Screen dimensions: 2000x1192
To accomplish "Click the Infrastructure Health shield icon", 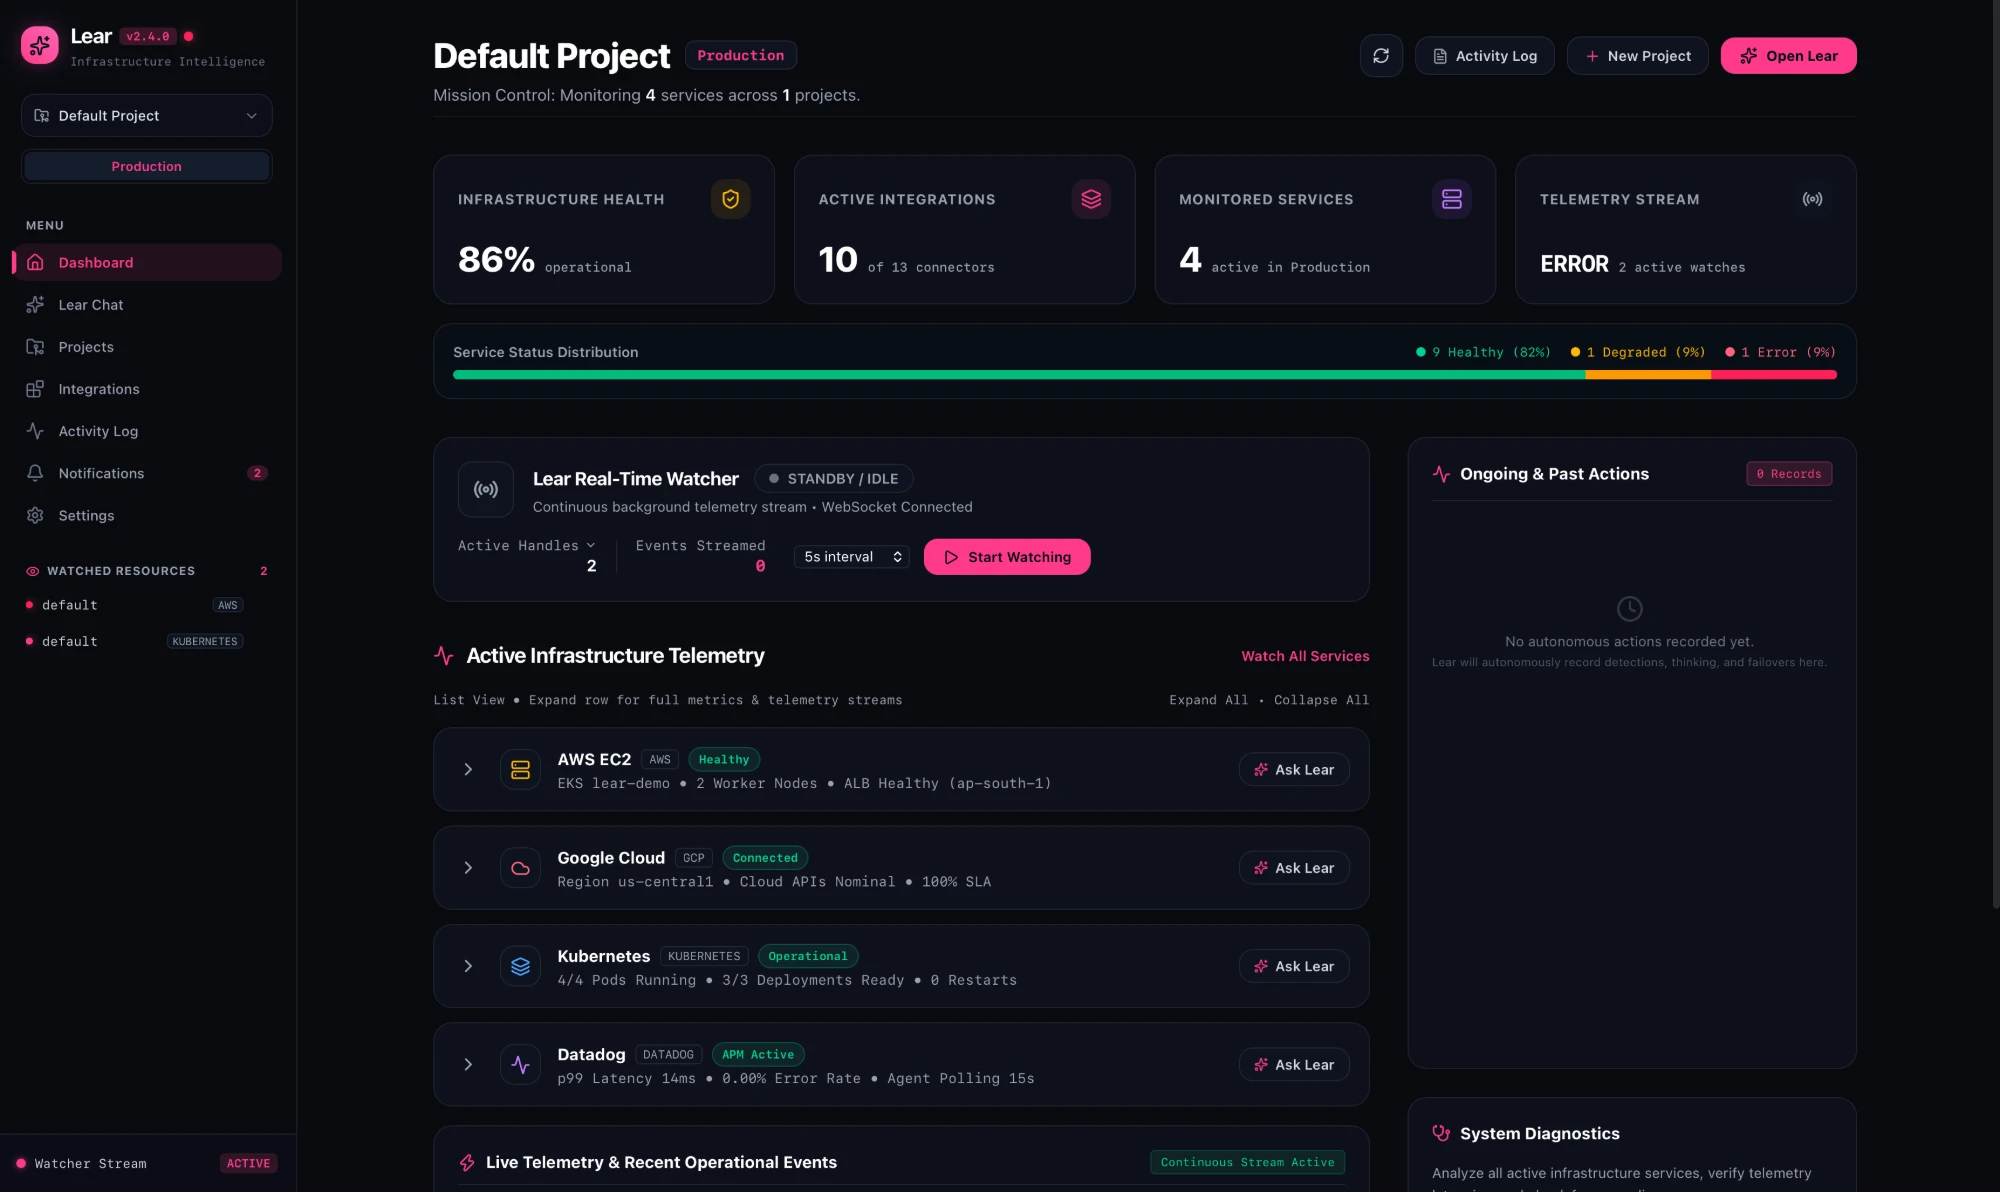I will coord(730,199).
